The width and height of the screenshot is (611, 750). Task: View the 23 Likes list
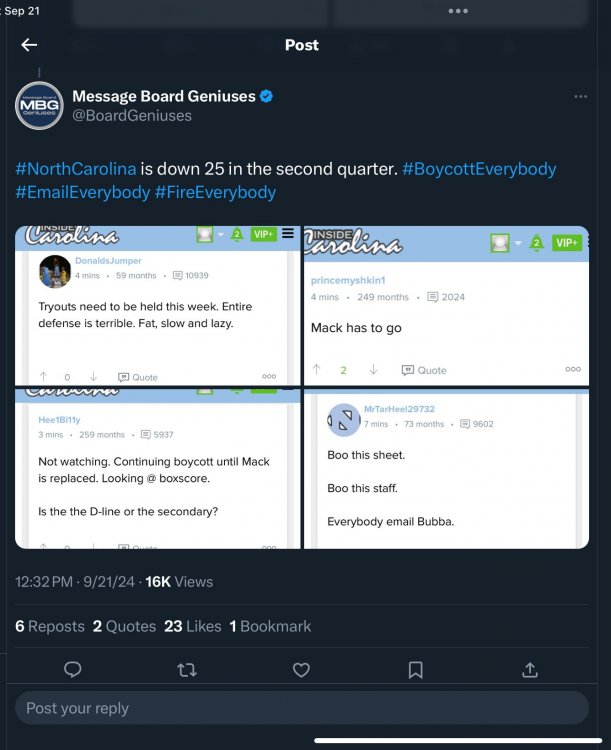pos(192,626)
